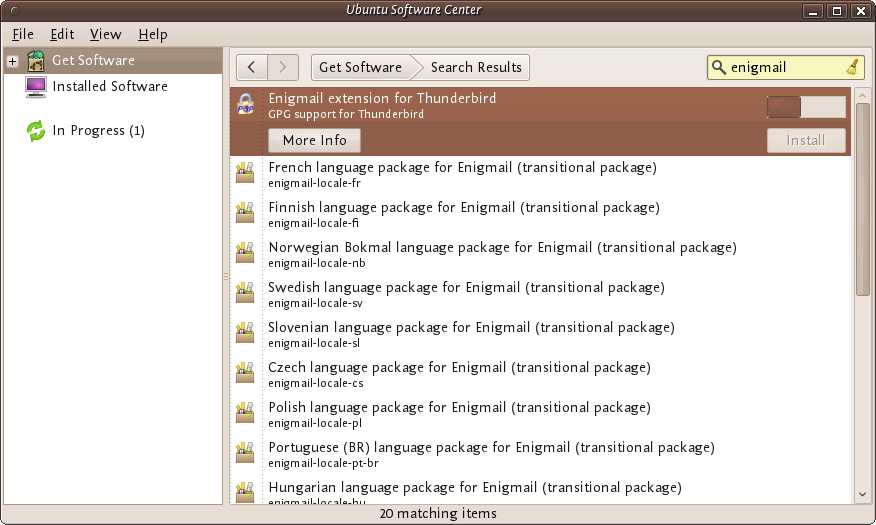The width and height of the screenshot is (876, 525).
Task: Click the install progress bar for Enigmail
Action: tap(806, 107)
